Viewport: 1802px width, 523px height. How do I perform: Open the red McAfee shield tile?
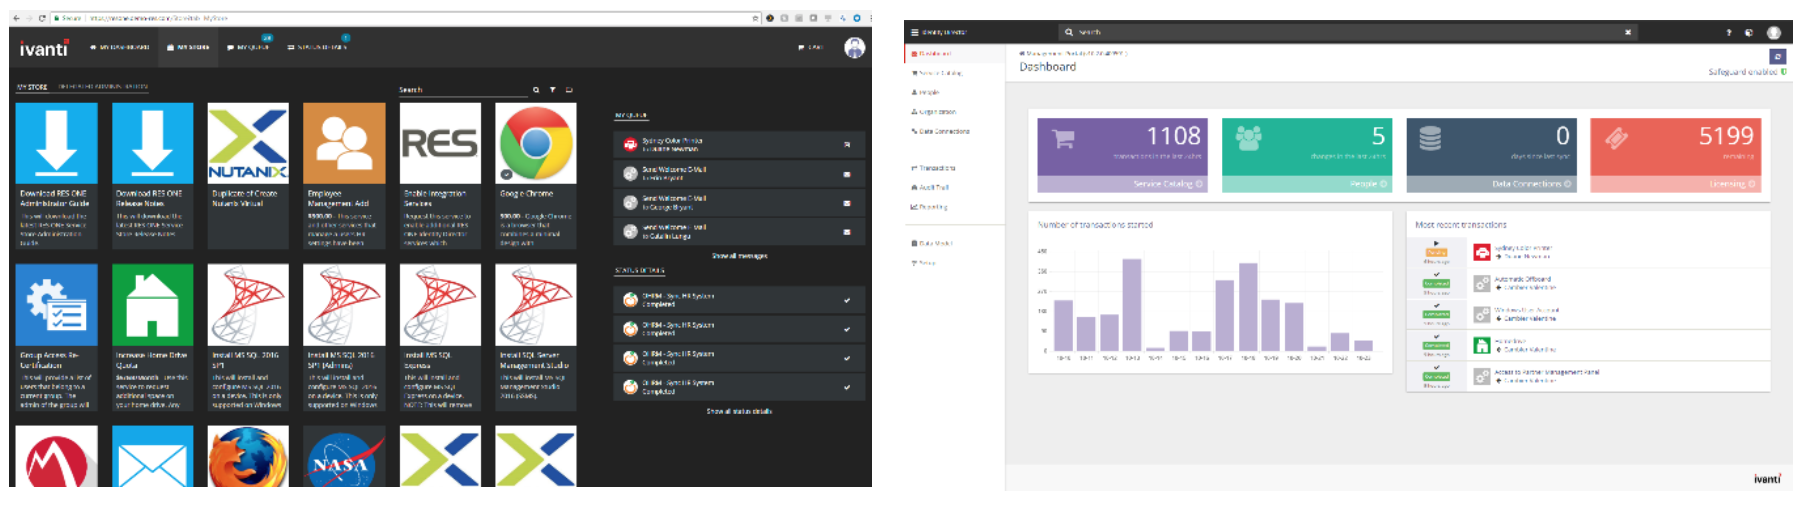tap(57, 456)
